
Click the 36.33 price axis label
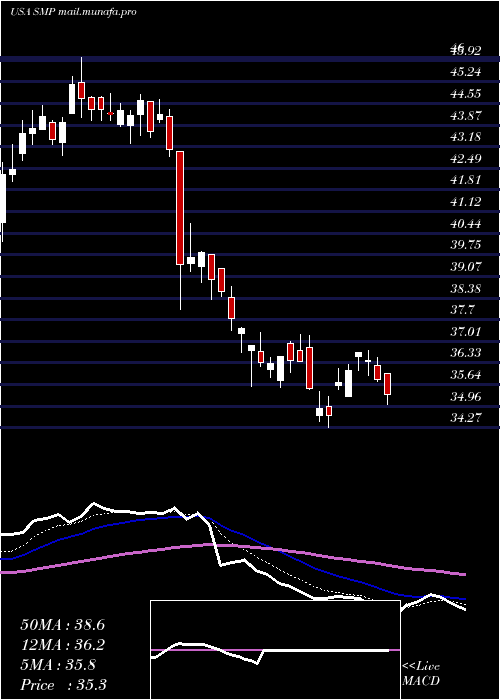[466, 353]
